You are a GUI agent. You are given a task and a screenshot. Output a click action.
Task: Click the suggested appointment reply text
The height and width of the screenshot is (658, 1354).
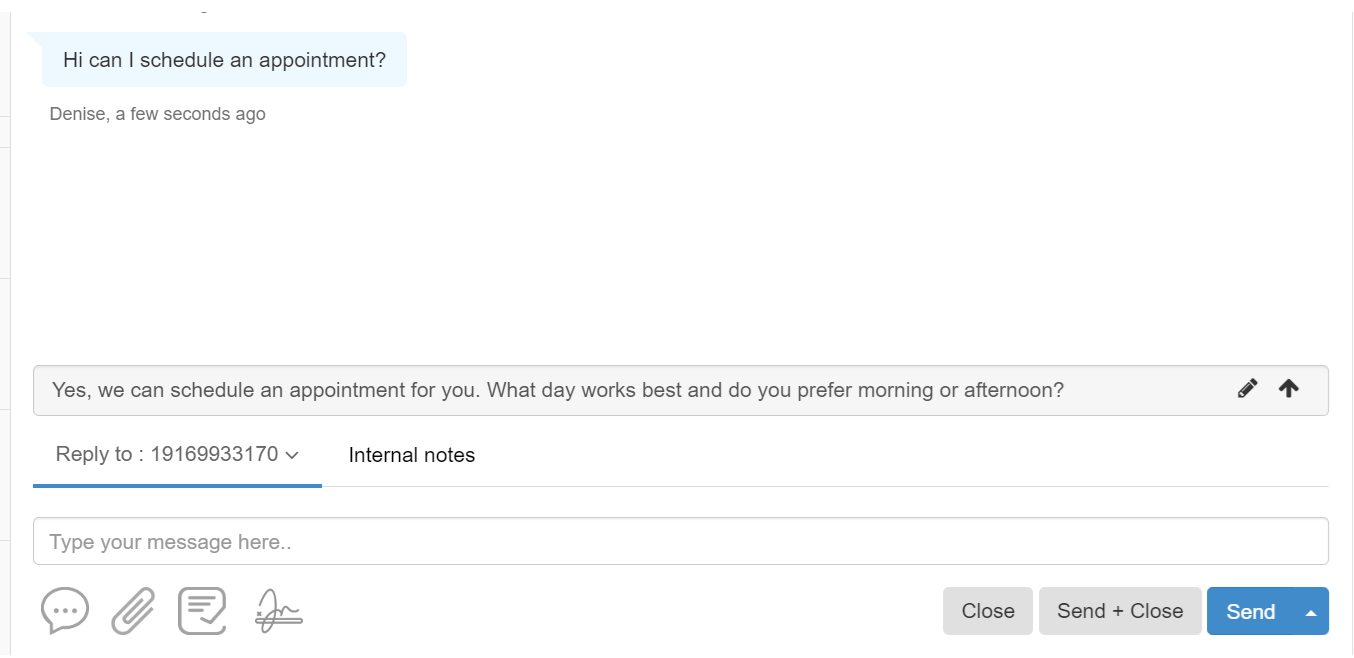point(557,390)
